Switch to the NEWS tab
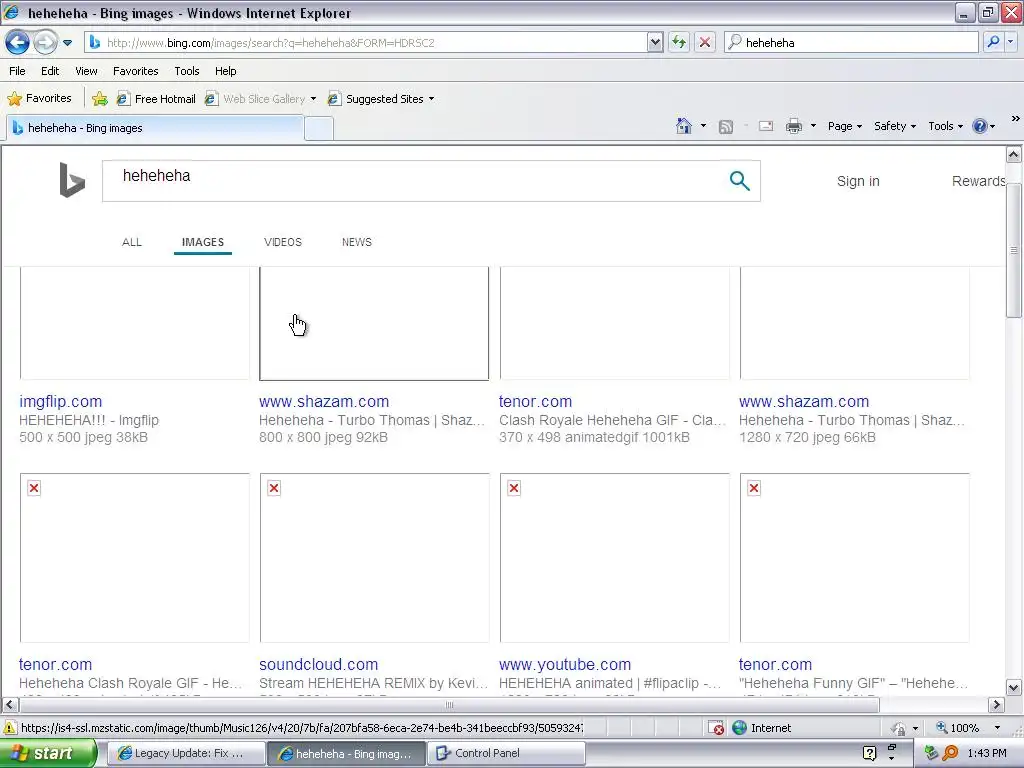The height and width of the screenshot is (768, 1024). (357, 242)
